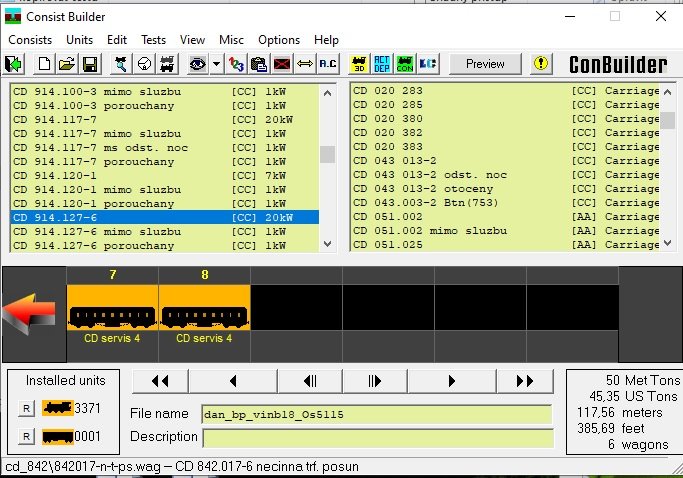Save the consist with the floppy disk icon
Image resolution: width=683 pixels, height=478 pixels.
[x=89, y=64]
